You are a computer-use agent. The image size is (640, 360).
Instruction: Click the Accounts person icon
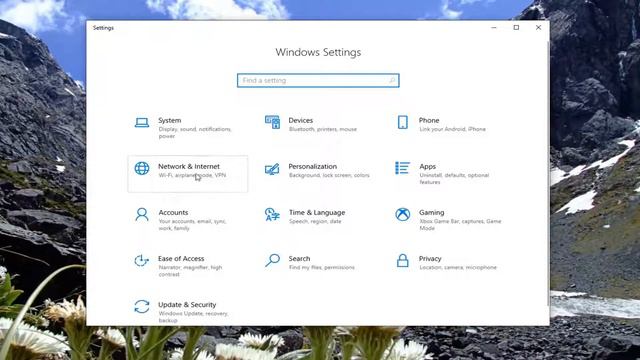click(142, 215)
